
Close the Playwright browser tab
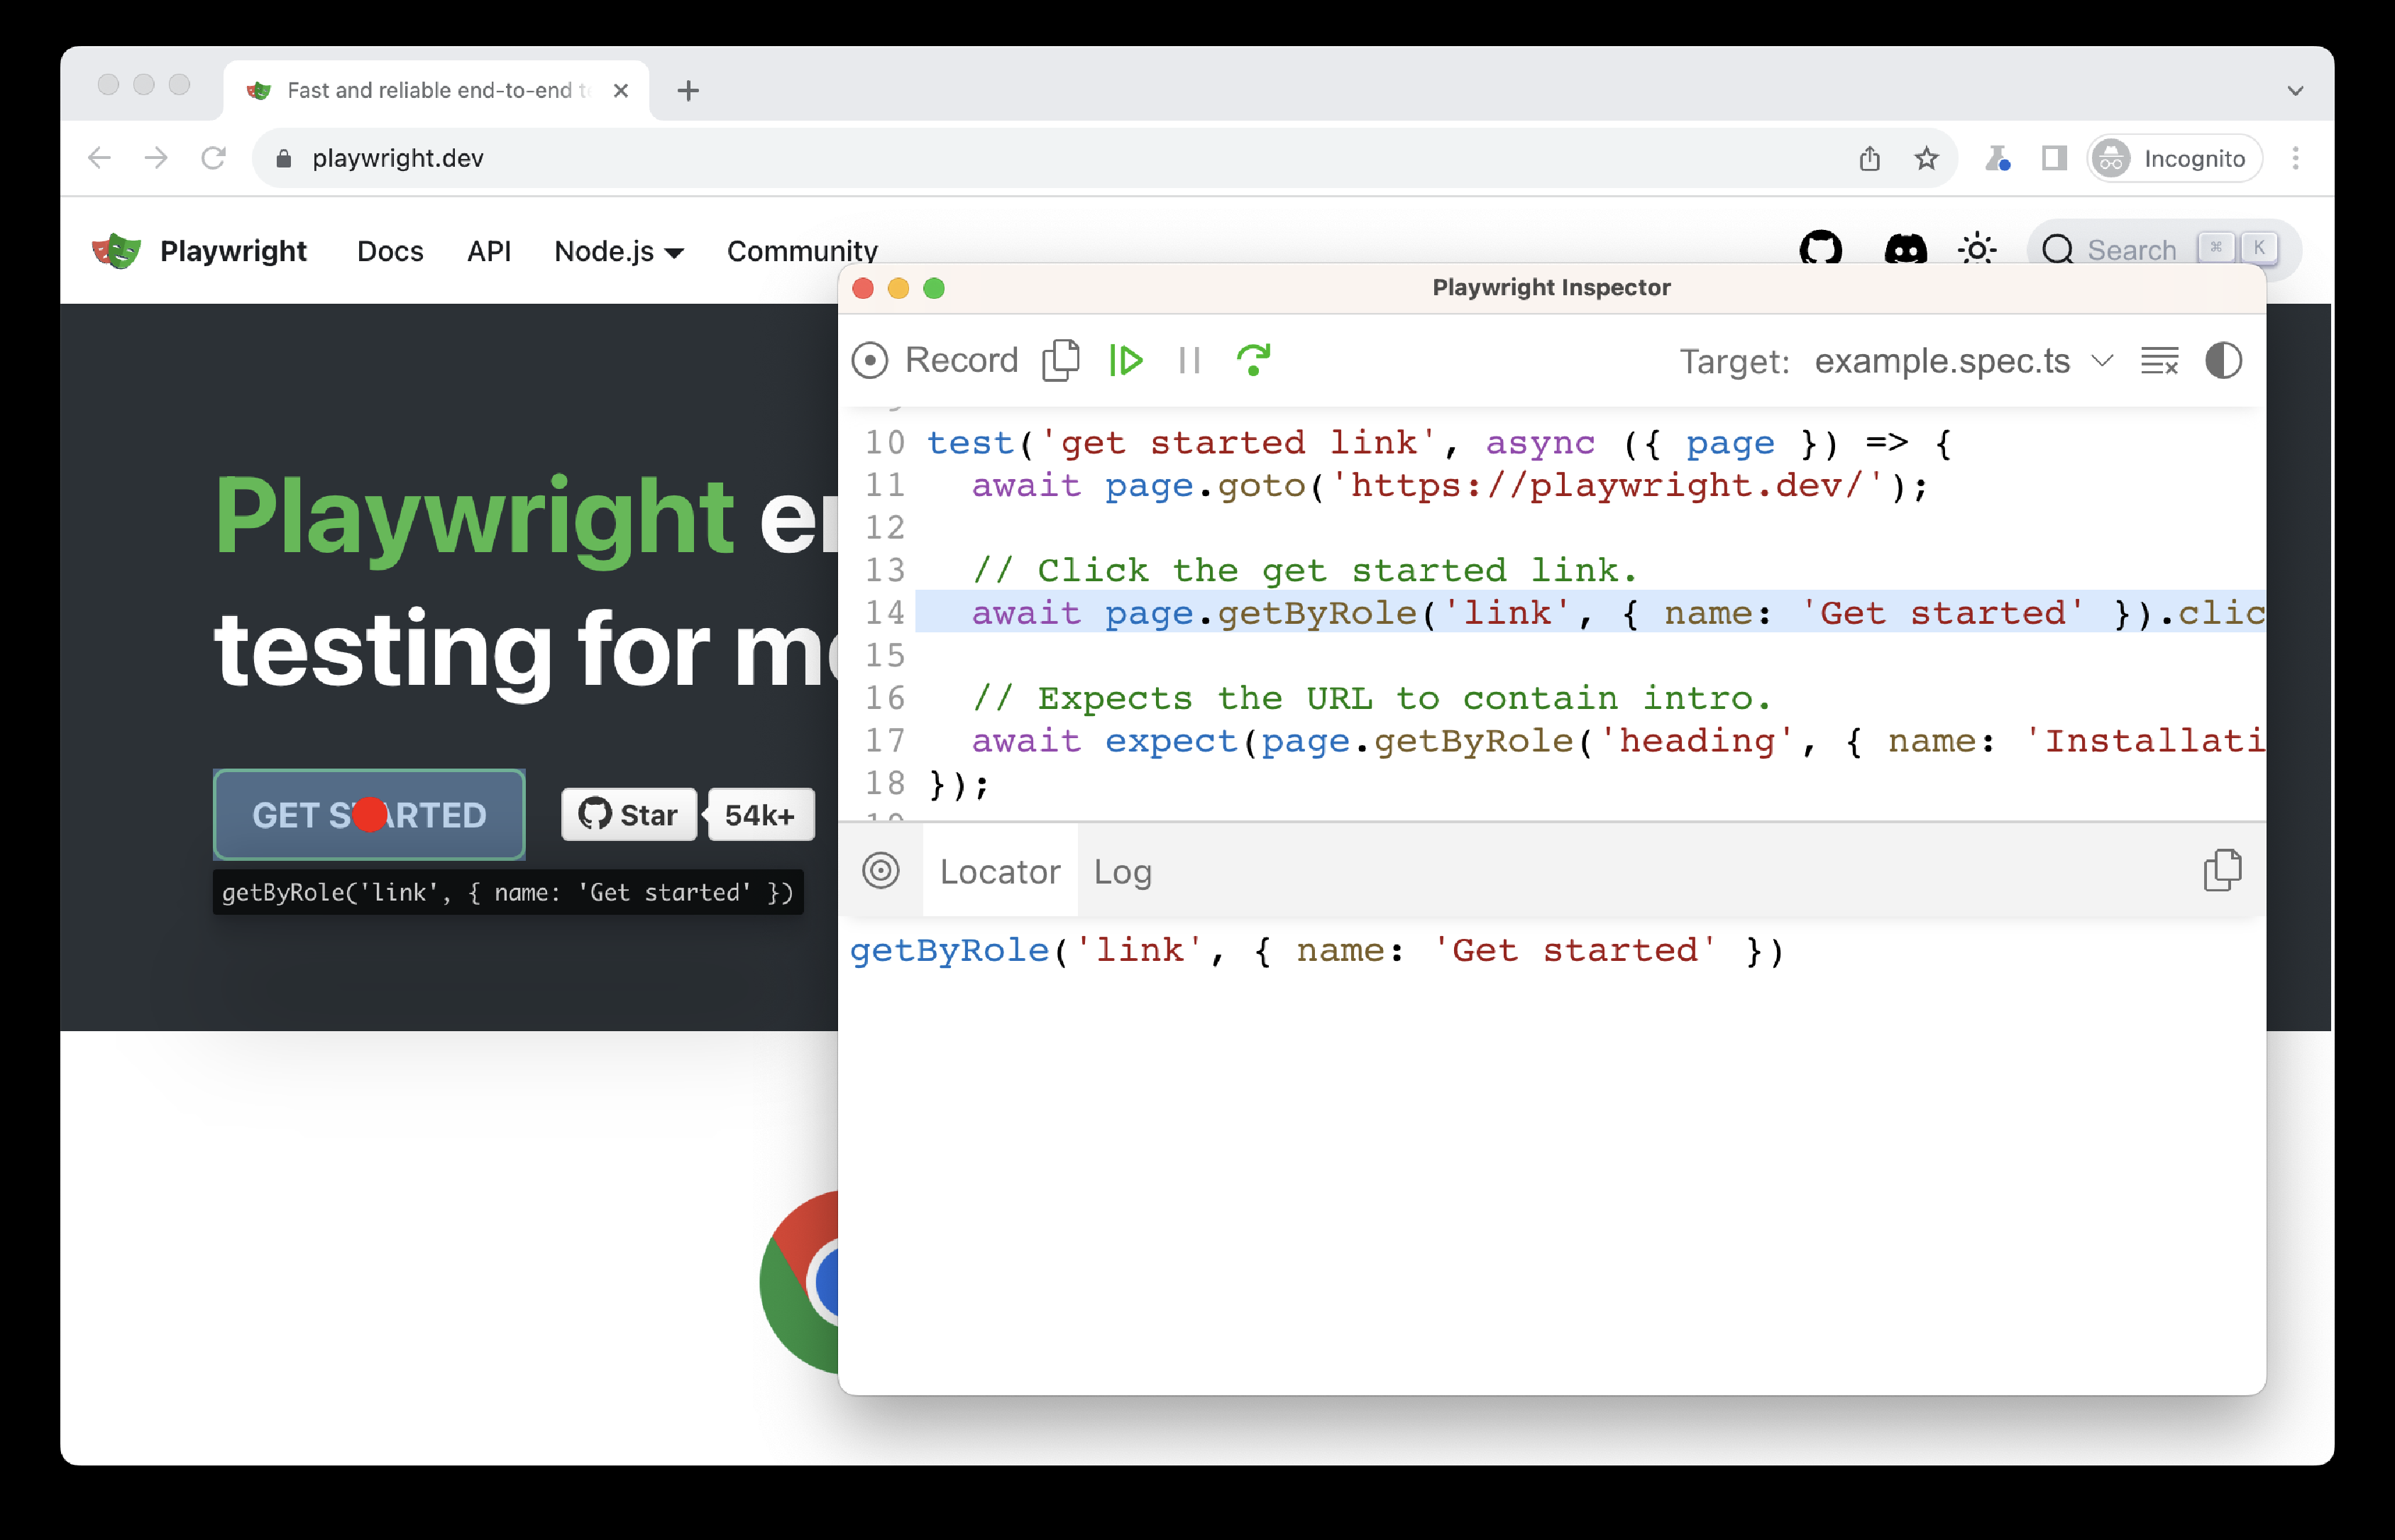[620, 91]
